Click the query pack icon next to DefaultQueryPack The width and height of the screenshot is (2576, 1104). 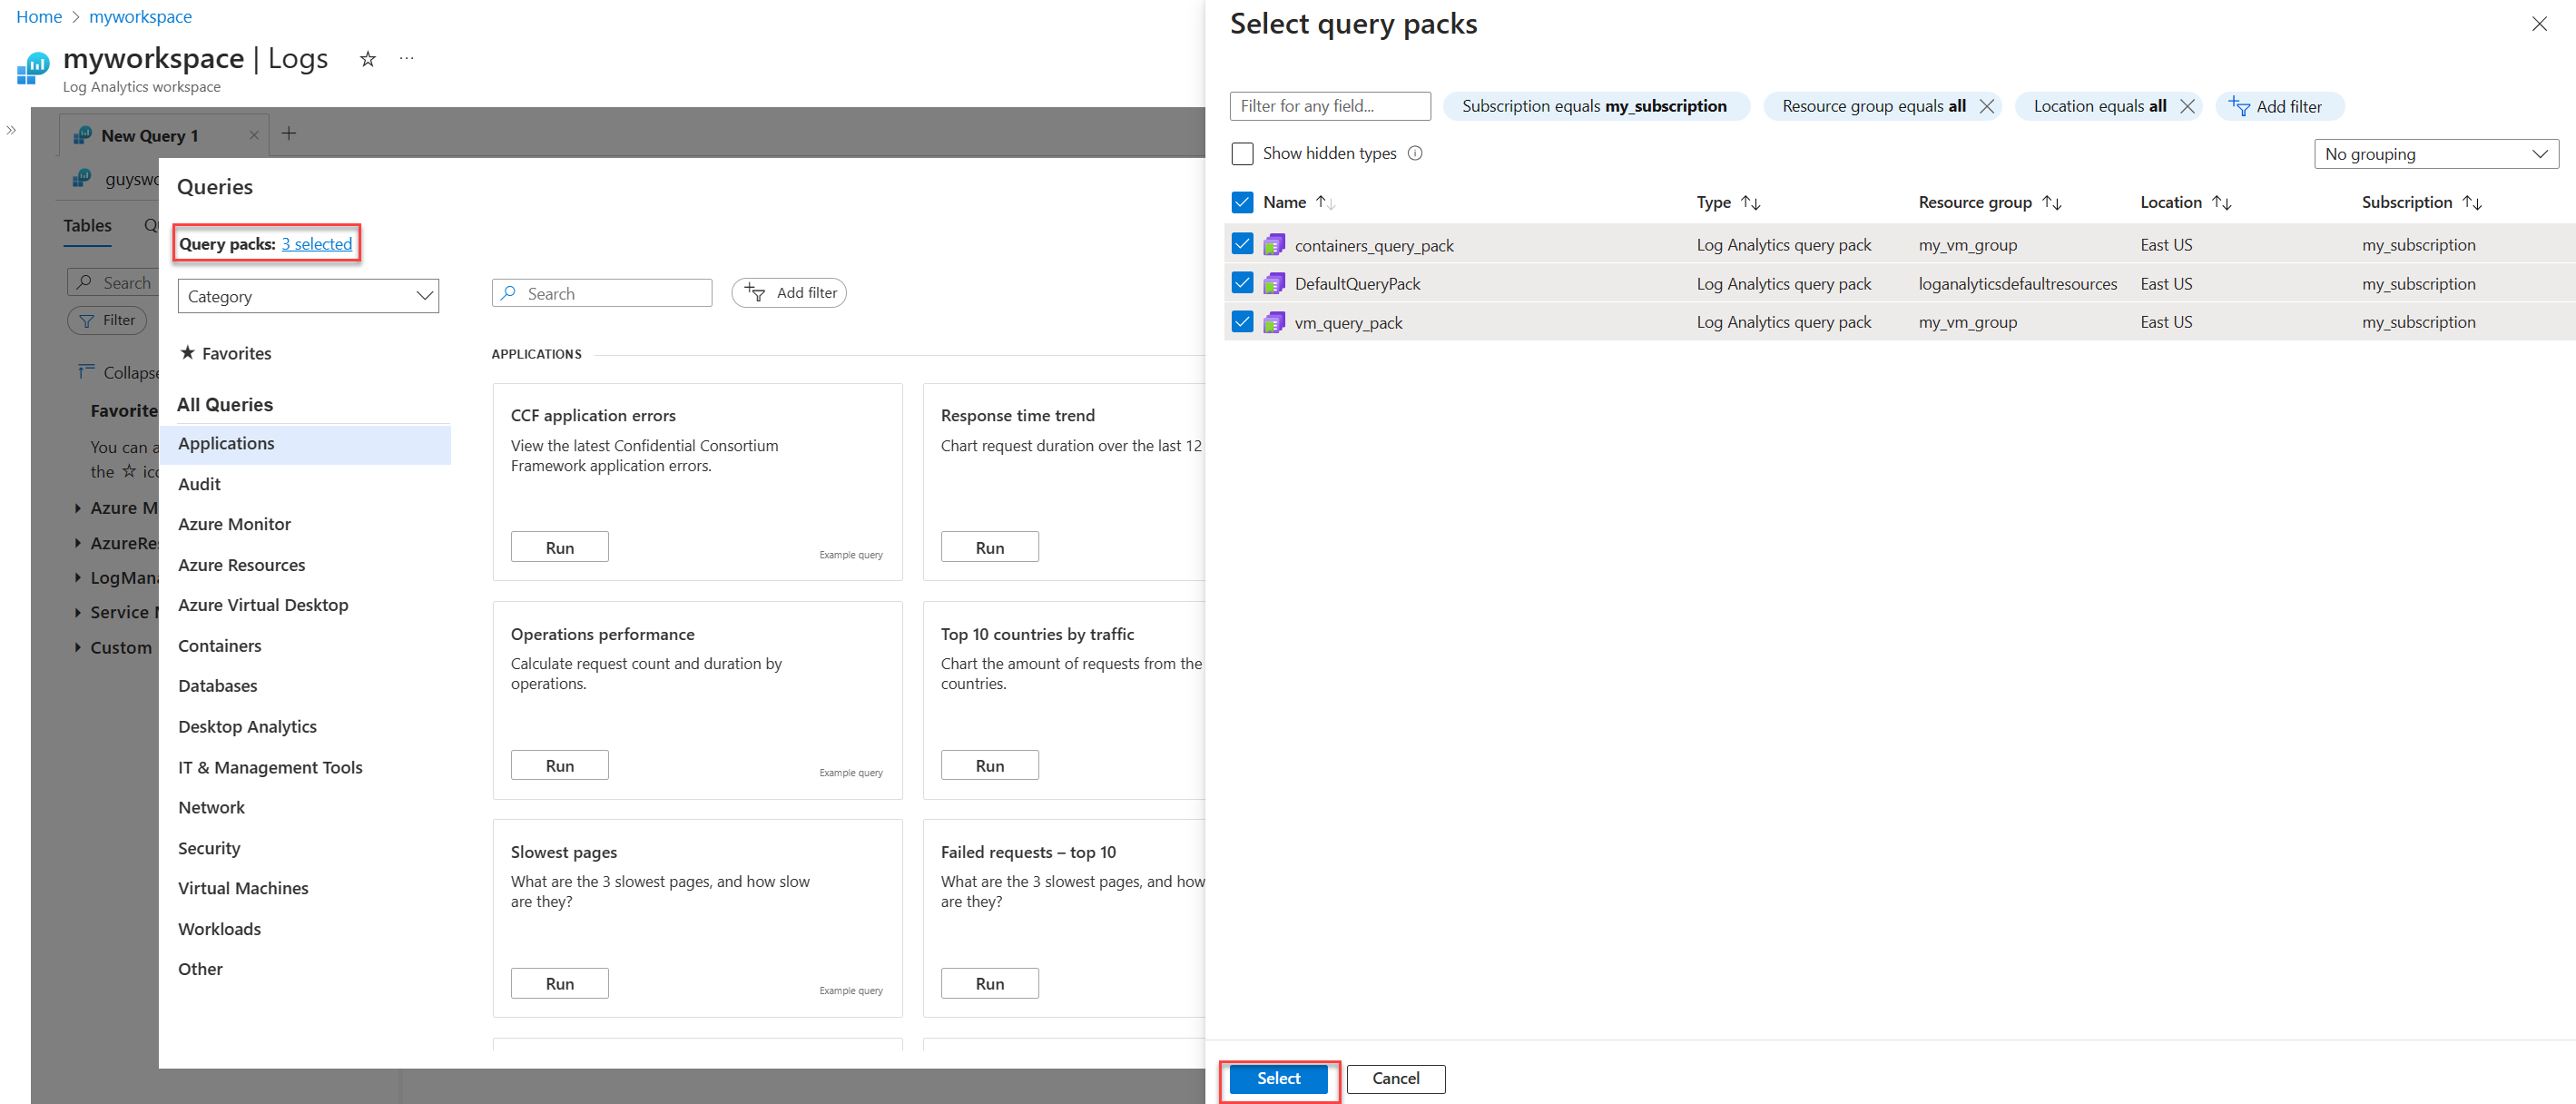pyautogui.click(x=1274, y=283)
